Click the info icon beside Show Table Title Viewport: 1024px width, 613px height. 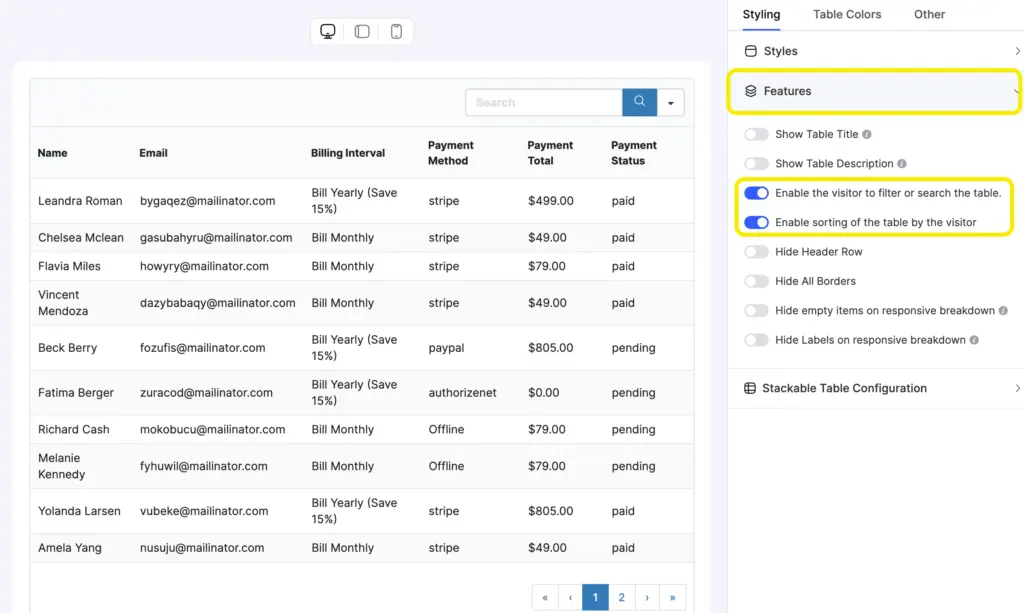point(866,134)
